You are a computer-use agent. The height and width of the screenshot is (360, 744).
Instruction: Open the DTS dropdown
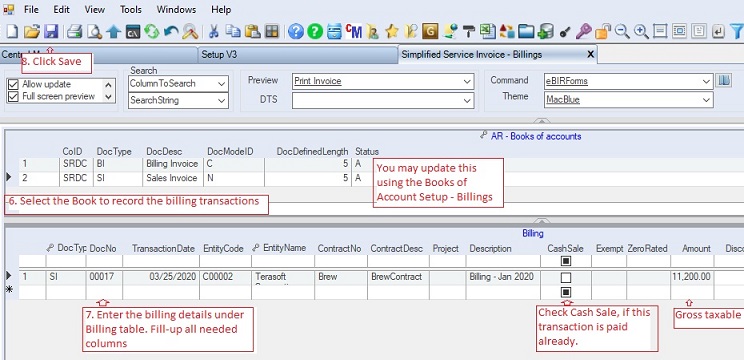[467, 100]
